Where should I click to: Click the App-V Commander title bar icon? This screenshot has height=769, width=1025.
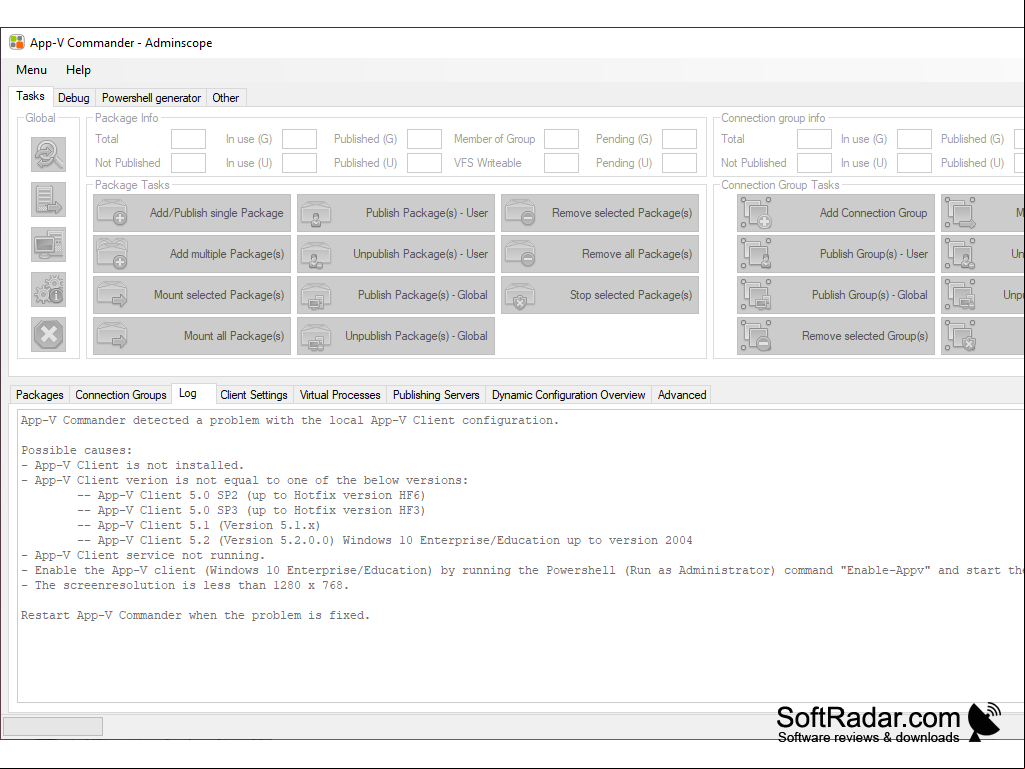point(16,43)
